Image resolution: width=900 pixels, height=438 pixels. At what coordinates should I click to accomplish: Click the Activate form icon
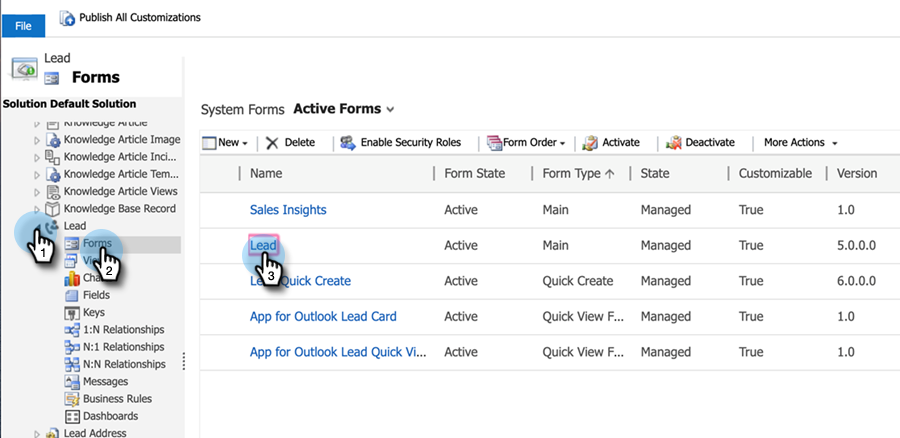591,143
